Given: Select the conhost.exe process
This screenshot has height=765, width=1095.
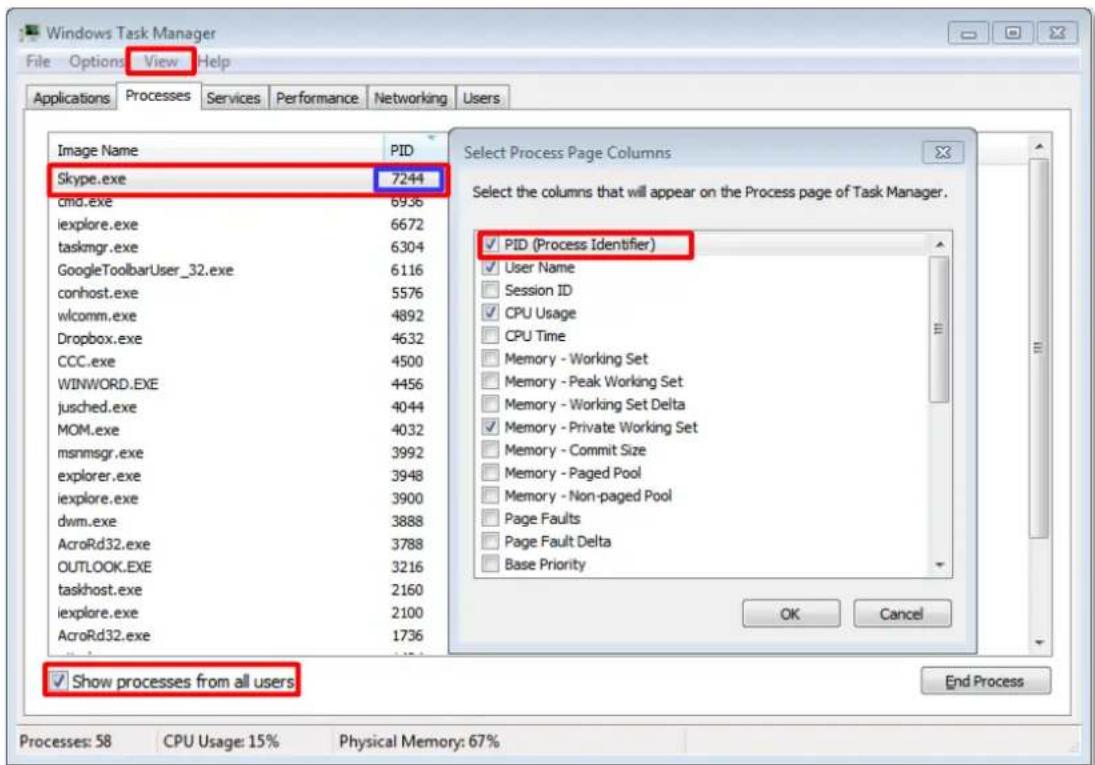Looking at the screenshot, I should point(248,293).
